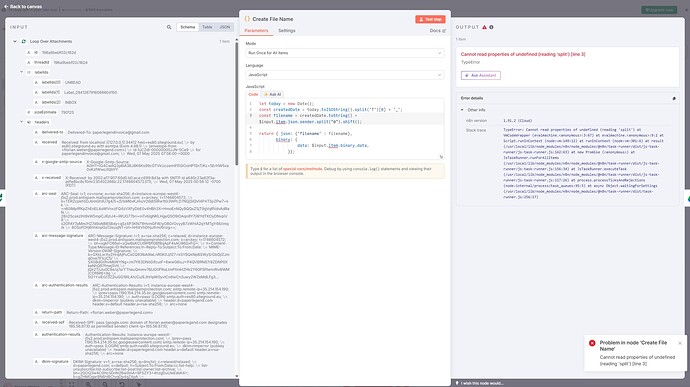The image size is (690, 387).
Task: Click the 'TypeError' text under error title
Action: pyautogui.click(x=470, y=63)
